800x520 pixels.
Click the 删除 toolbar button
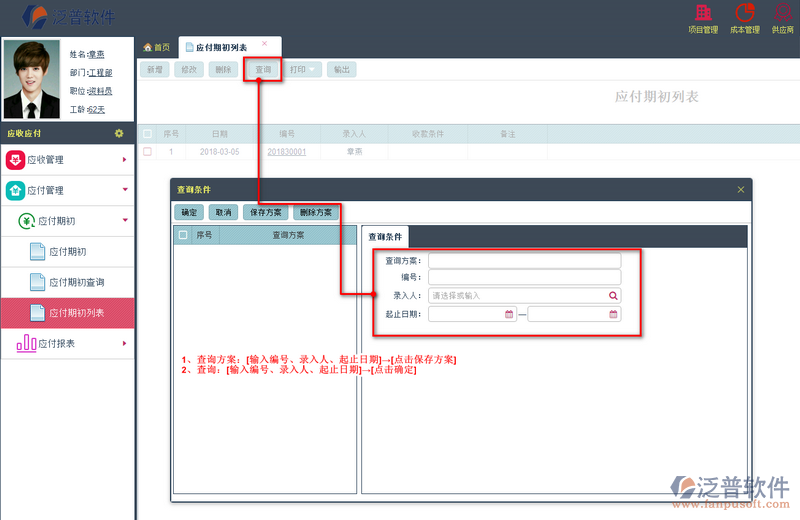point(223,69)
